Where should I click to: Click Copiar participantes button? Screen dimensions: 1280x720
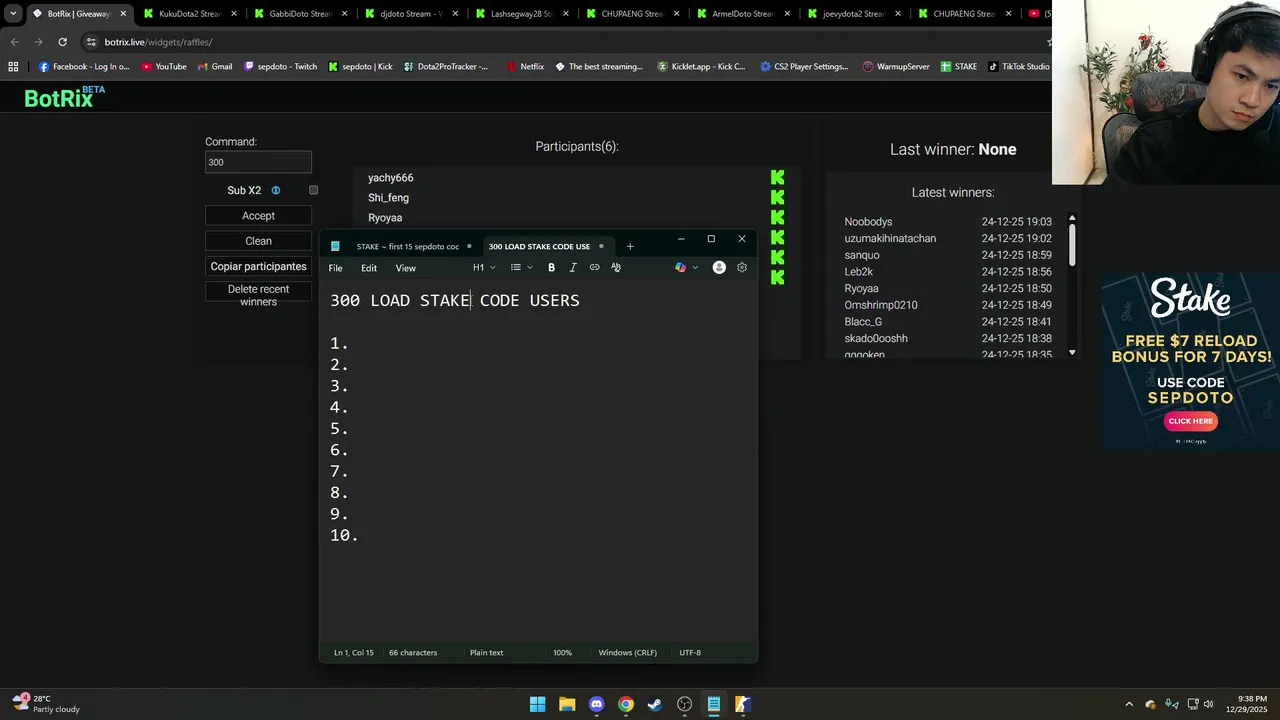(258, 267)
